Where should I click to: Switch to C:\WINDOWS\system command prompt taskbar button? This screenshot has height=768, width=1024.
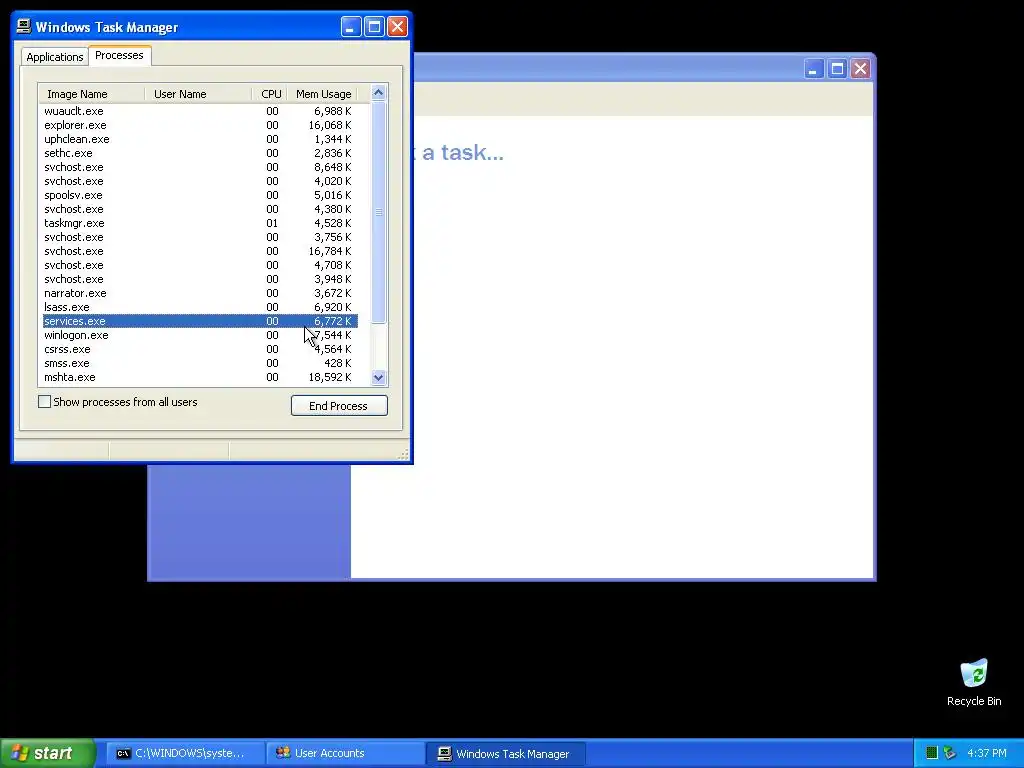tap(185, 754)
